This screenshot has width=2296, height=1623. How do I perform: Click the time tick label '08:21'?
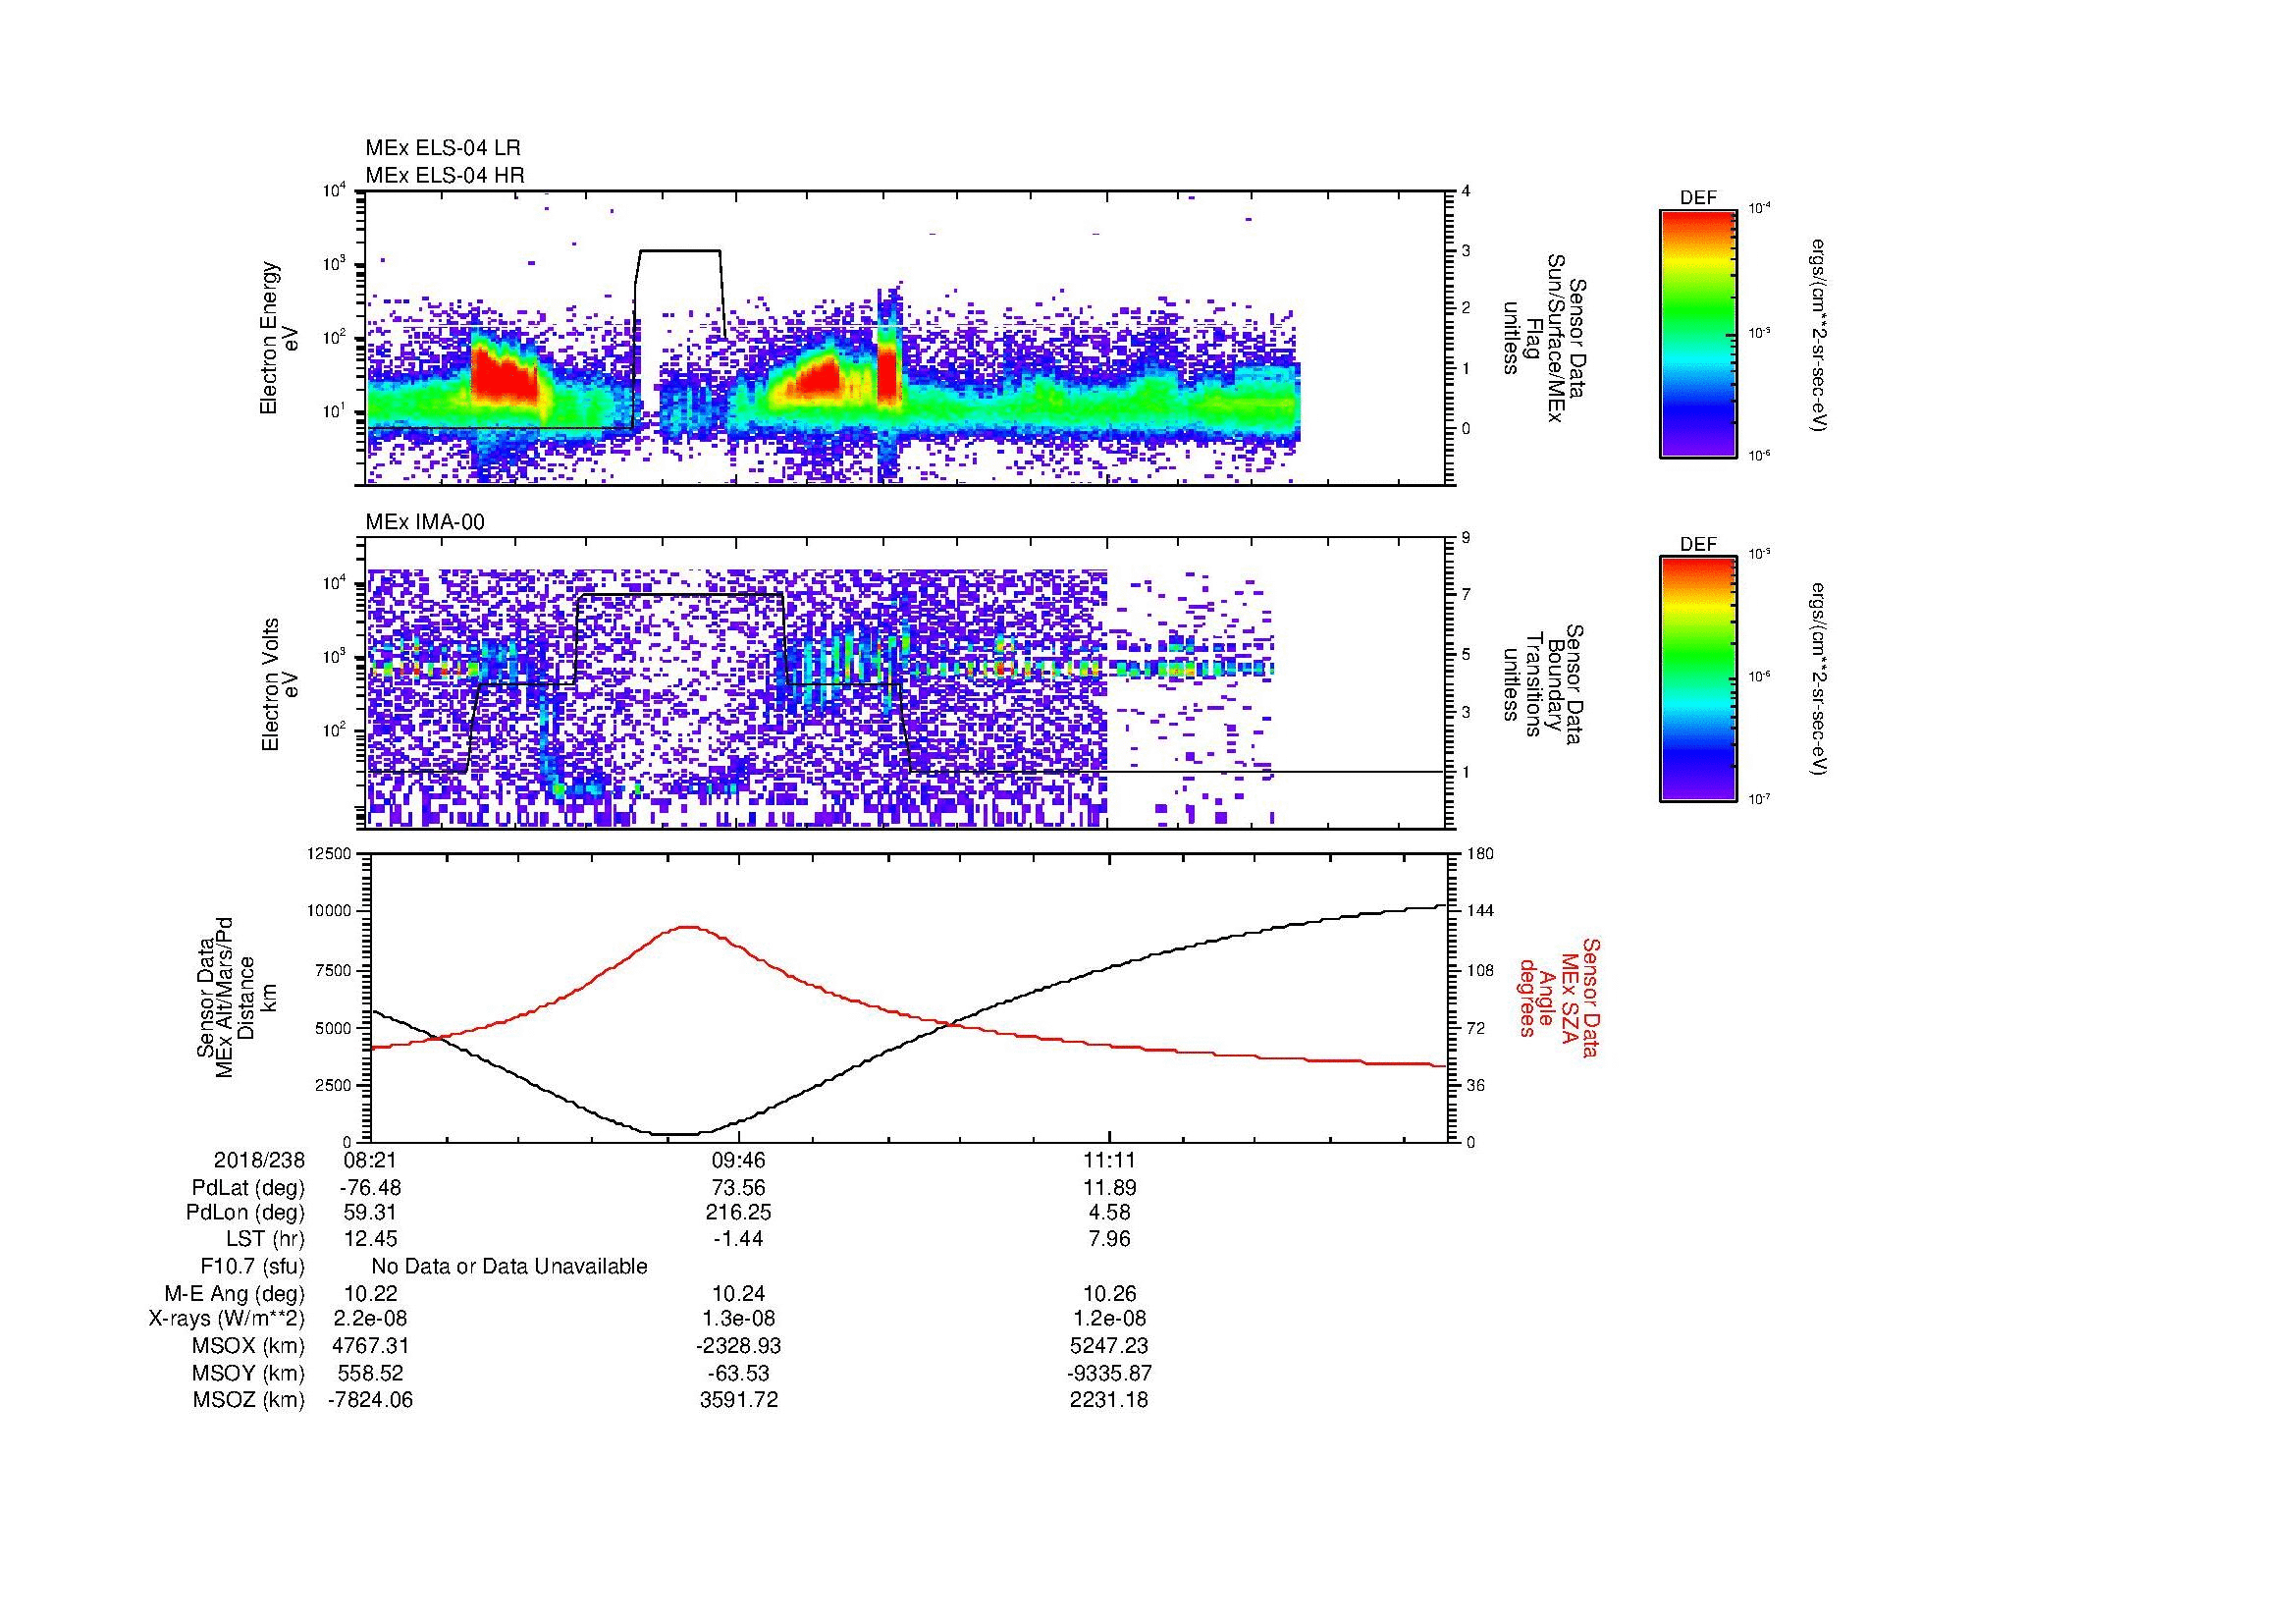coord(370,1161)
